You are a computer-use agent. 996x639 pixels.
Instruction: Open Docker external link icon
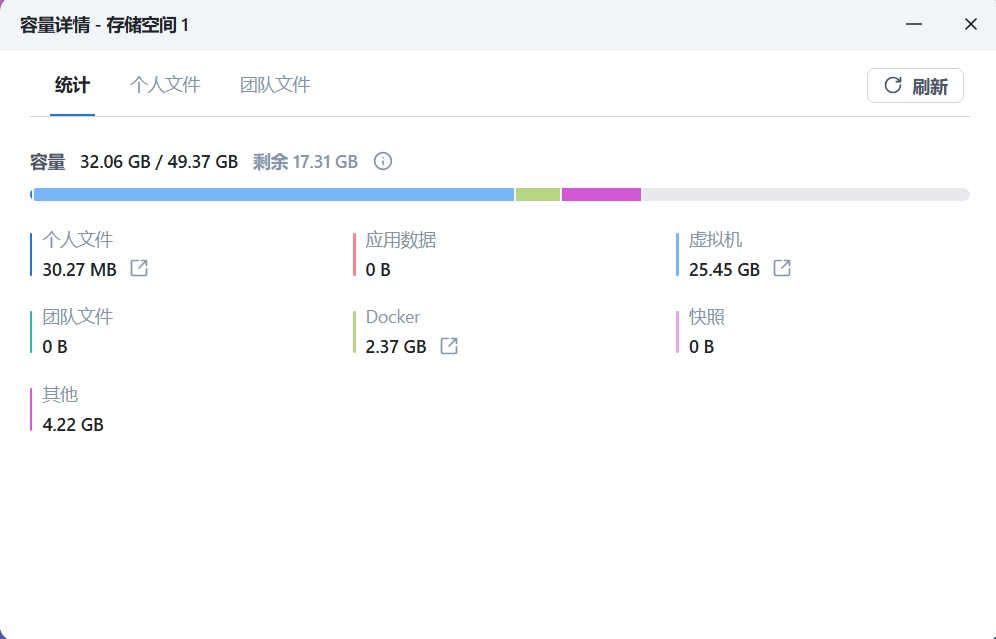pyautogui.click(x=449, y=346)
